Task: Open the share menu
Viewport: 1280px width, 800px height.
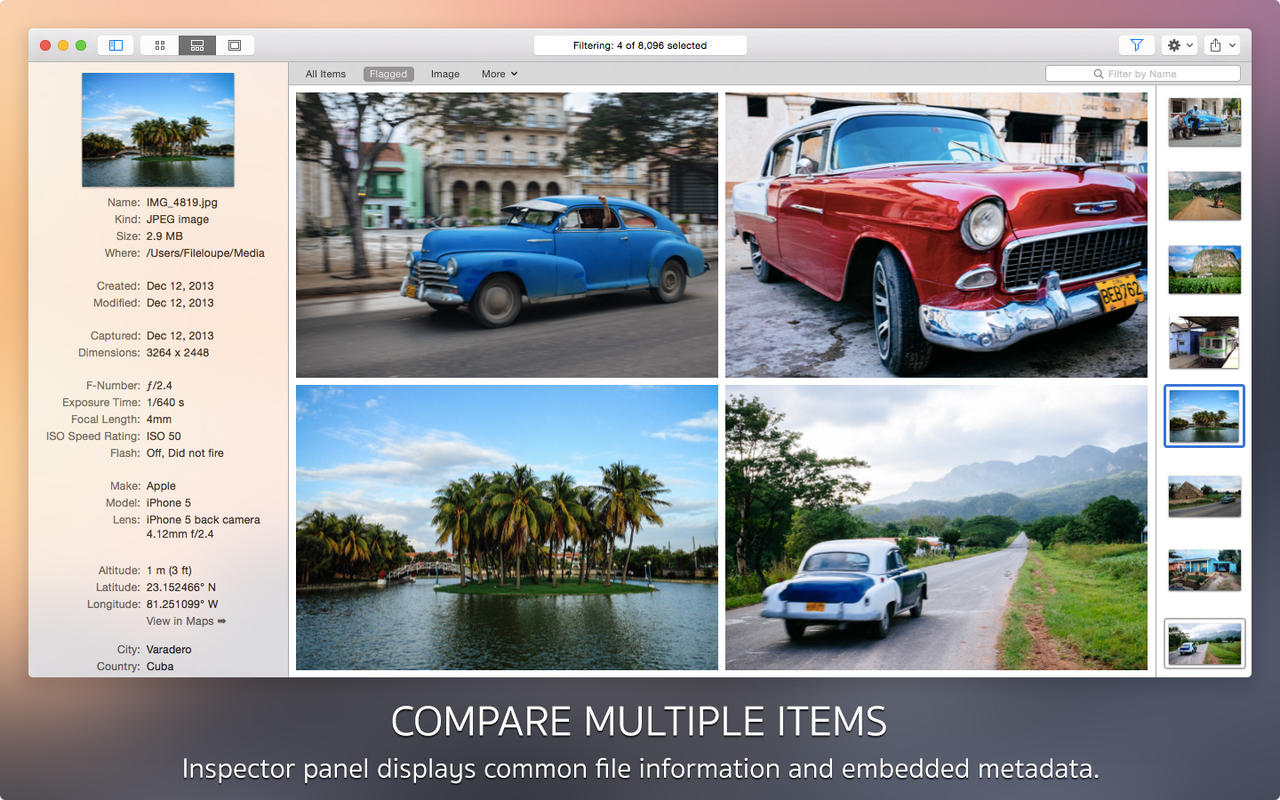Action: click(1221, 45)
